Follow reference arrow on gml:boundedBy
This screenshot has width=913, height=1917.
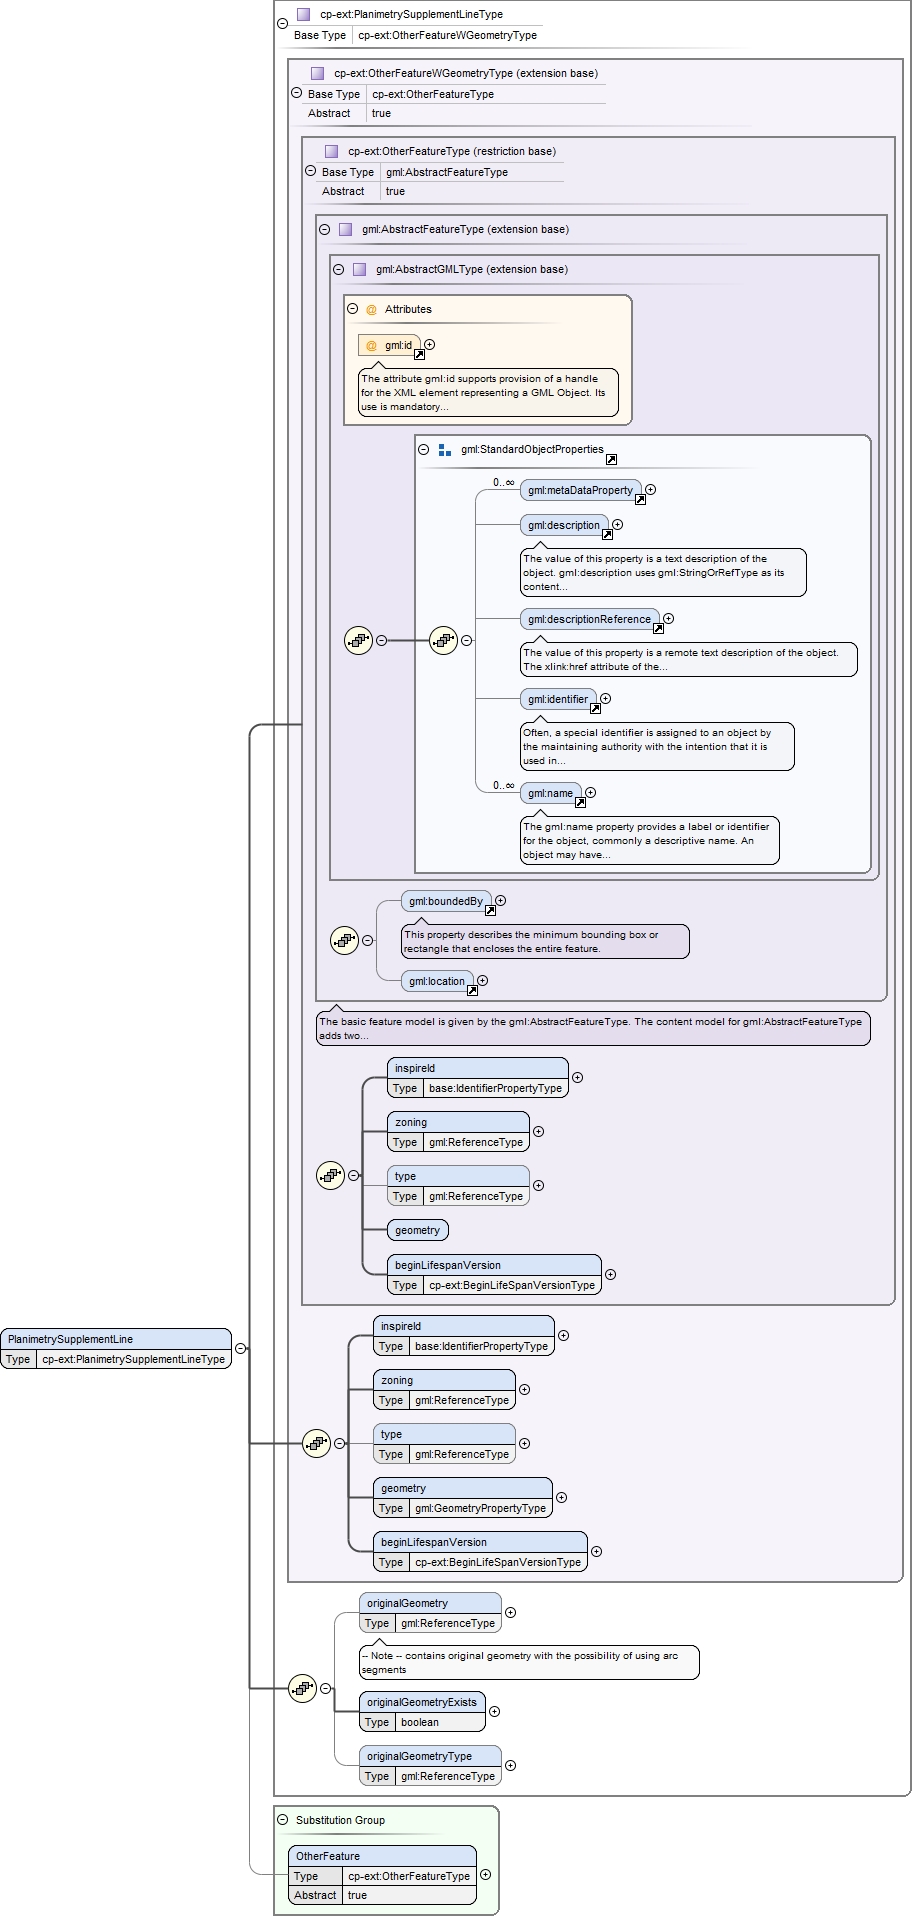tap(490, 910)
